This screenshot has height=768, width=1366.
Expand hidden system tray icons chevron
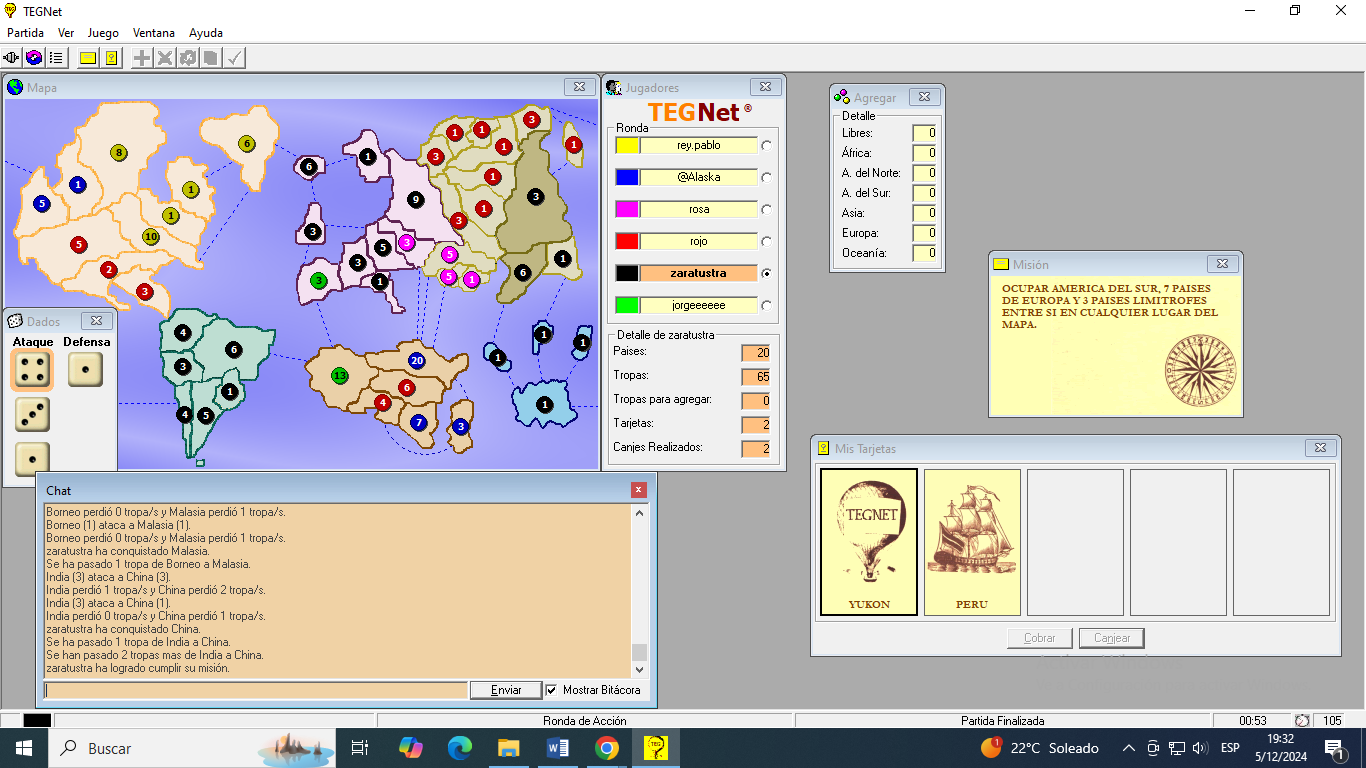[x=1129, y=748]
